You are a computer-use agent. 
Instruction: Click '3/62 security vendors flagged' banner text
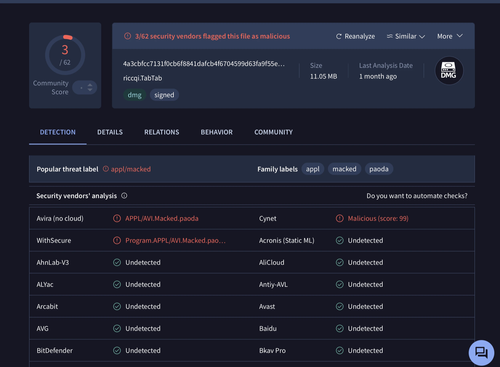[x=212, y=36]
